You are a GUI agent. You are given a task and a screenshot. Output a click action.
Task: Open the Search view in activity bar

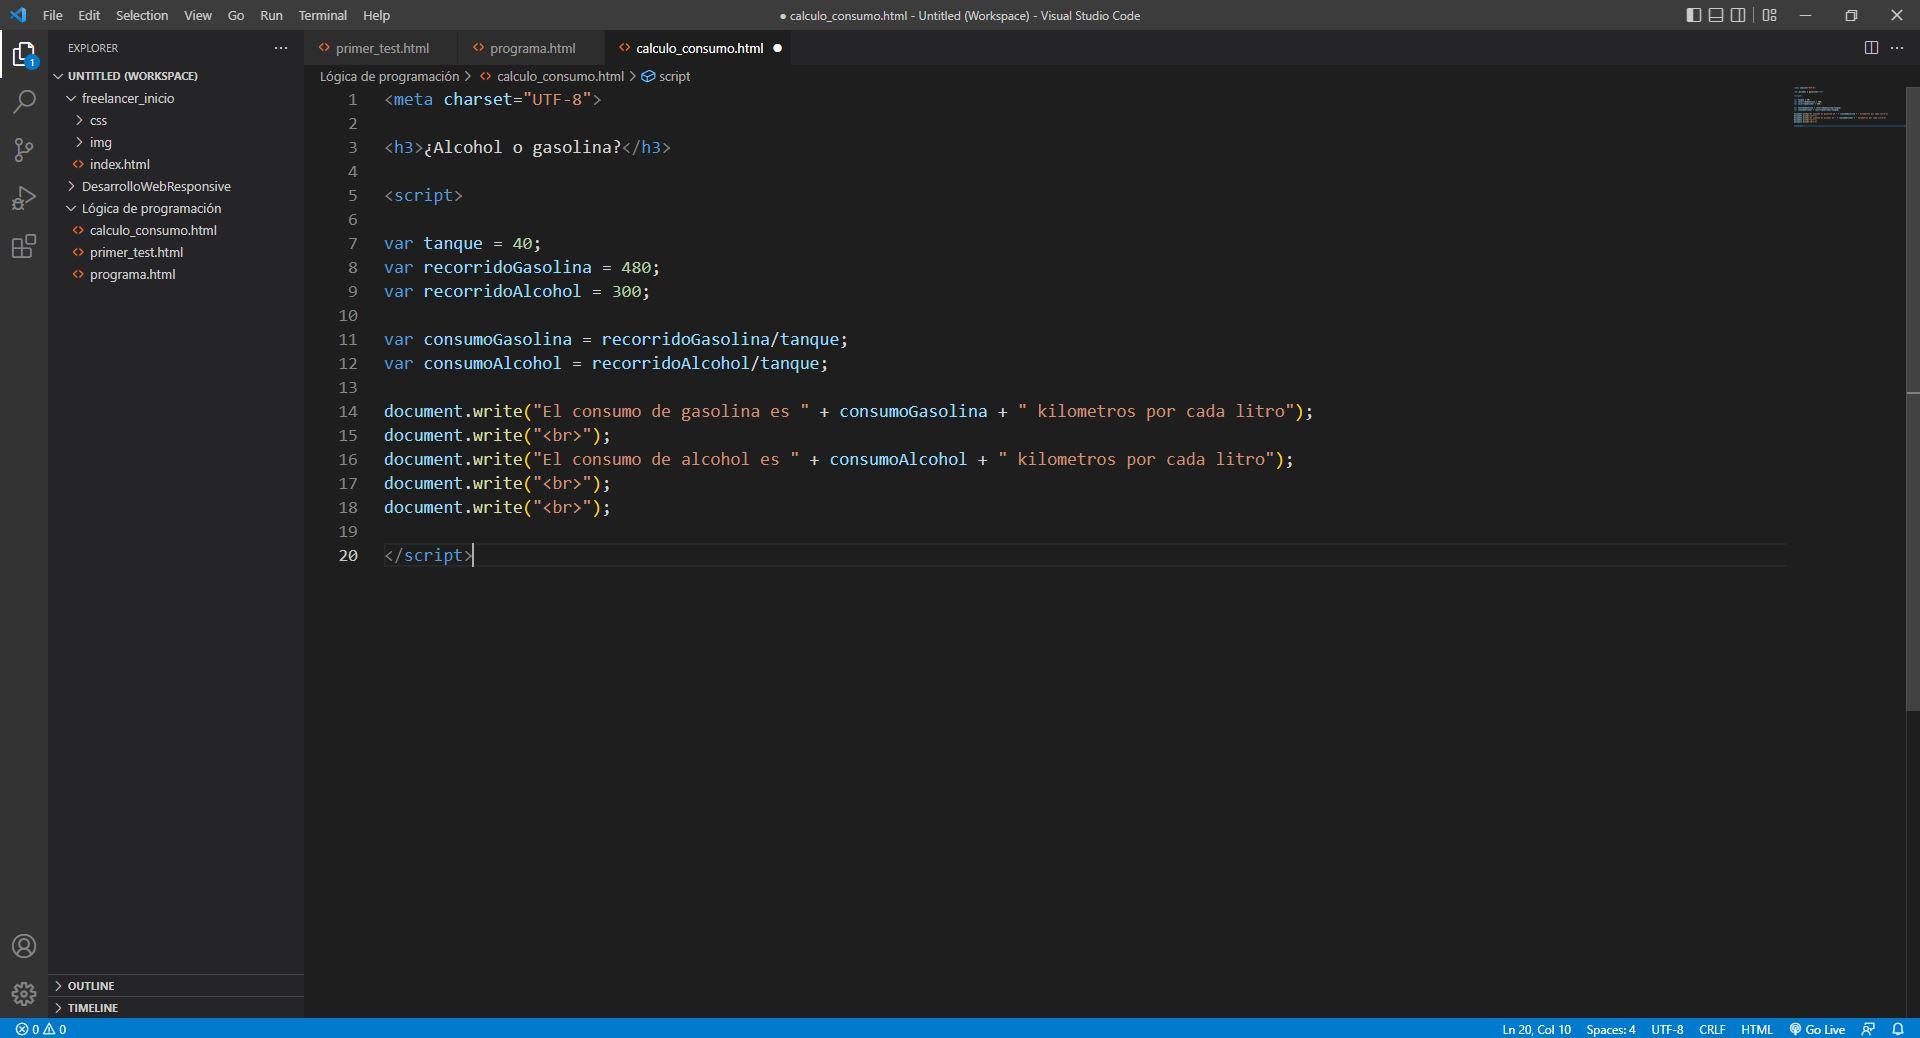24,102
